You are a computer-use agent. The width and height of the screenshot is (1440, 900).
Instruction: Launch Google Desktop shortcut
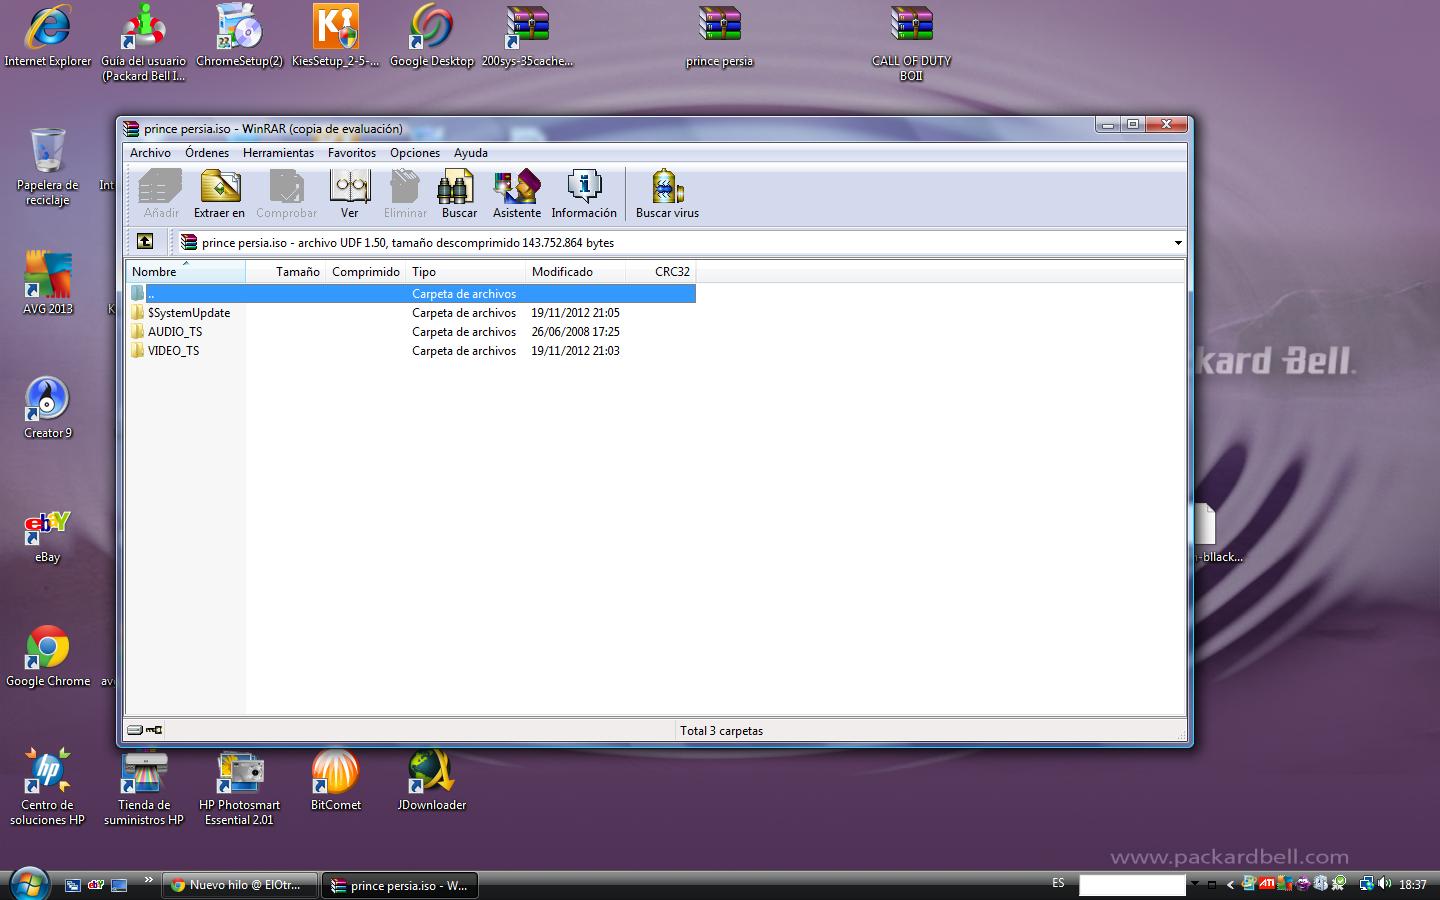432,36
